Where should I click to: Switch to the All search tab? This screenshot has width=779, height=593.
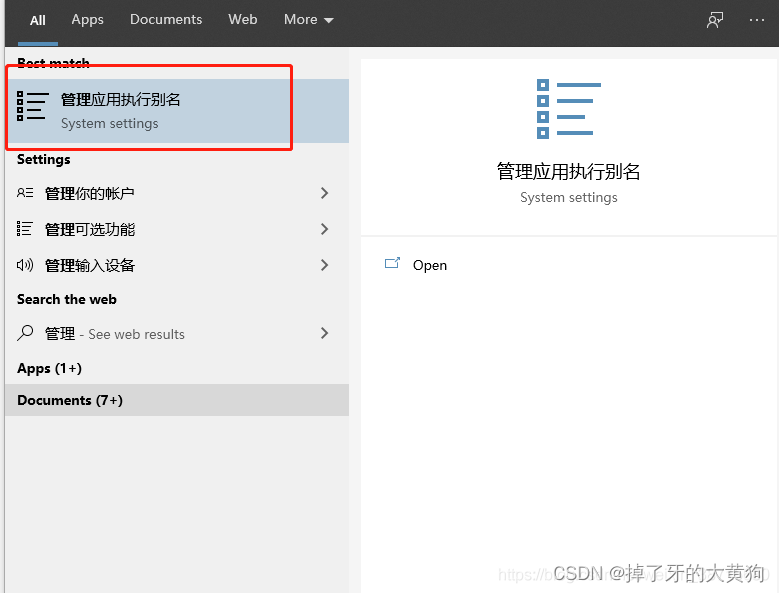[x=37, y=20]
